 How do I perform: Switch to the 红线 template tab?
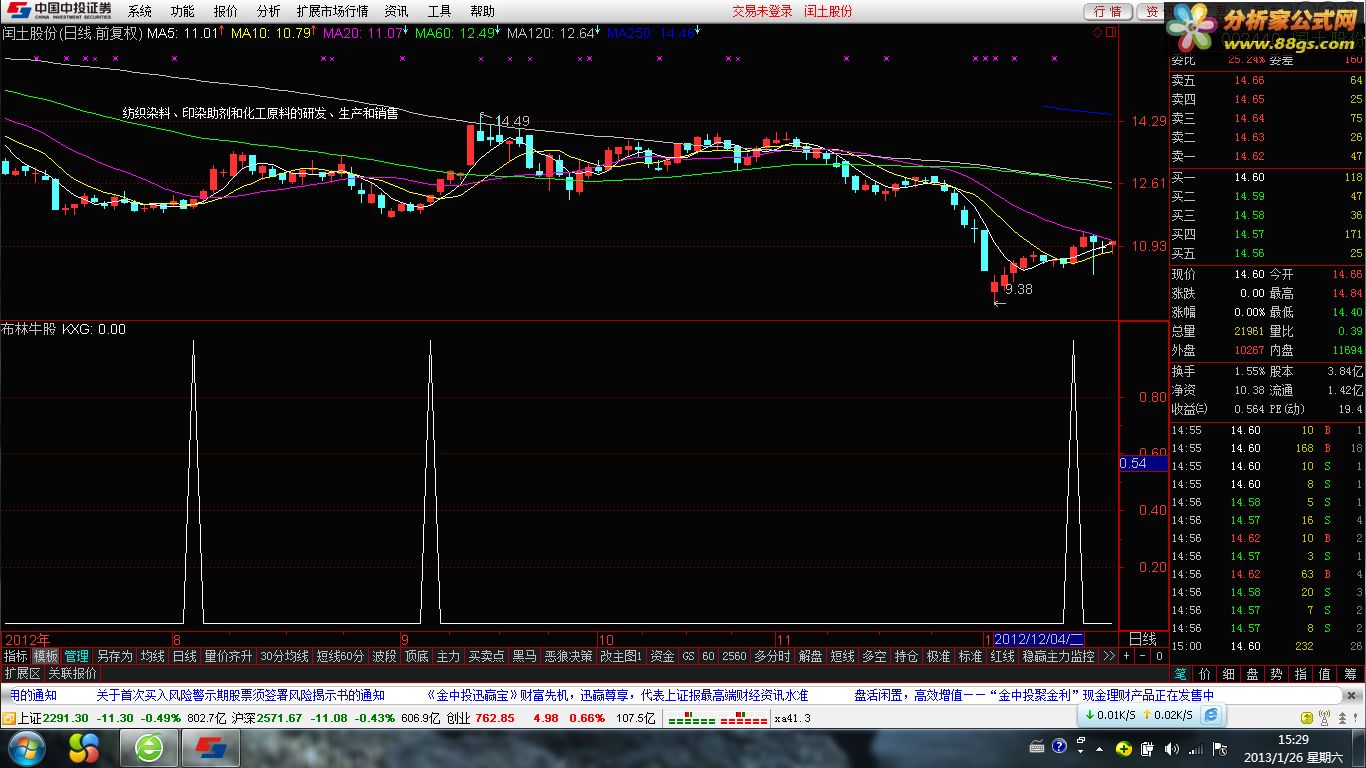[1002, 656]
